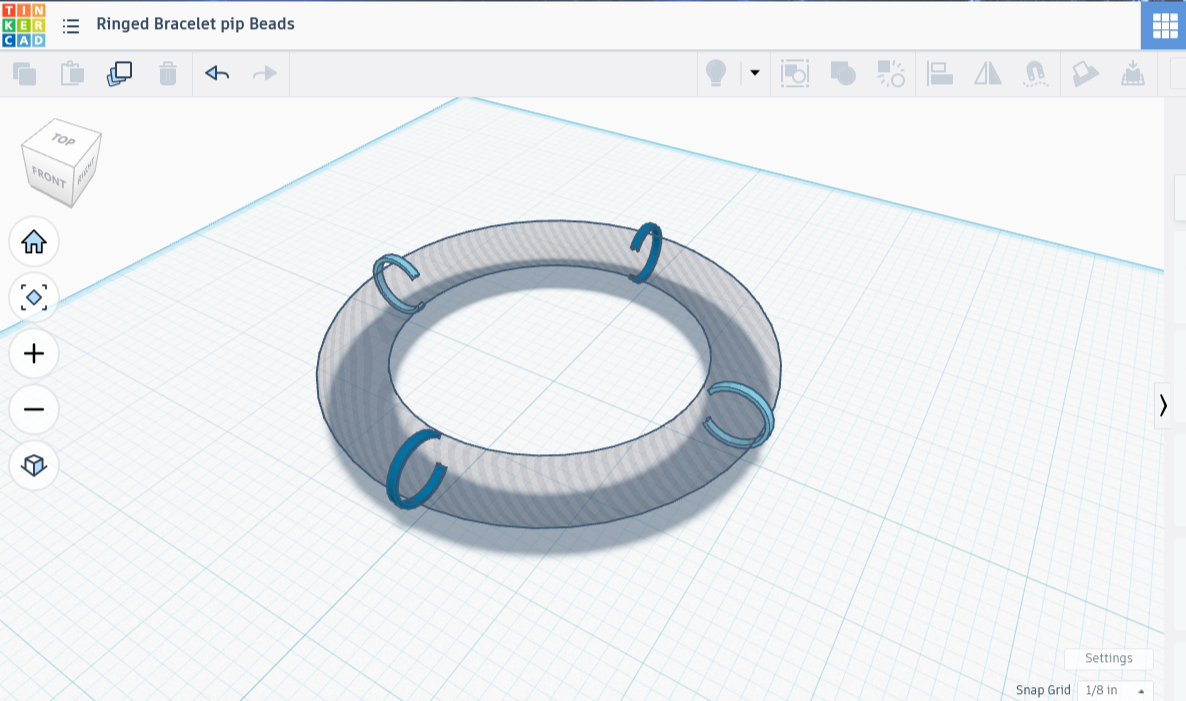This screenshot has height=701, width=1186.
Task: Switch to orthographic view cube icon
Action: click(34, 465)
